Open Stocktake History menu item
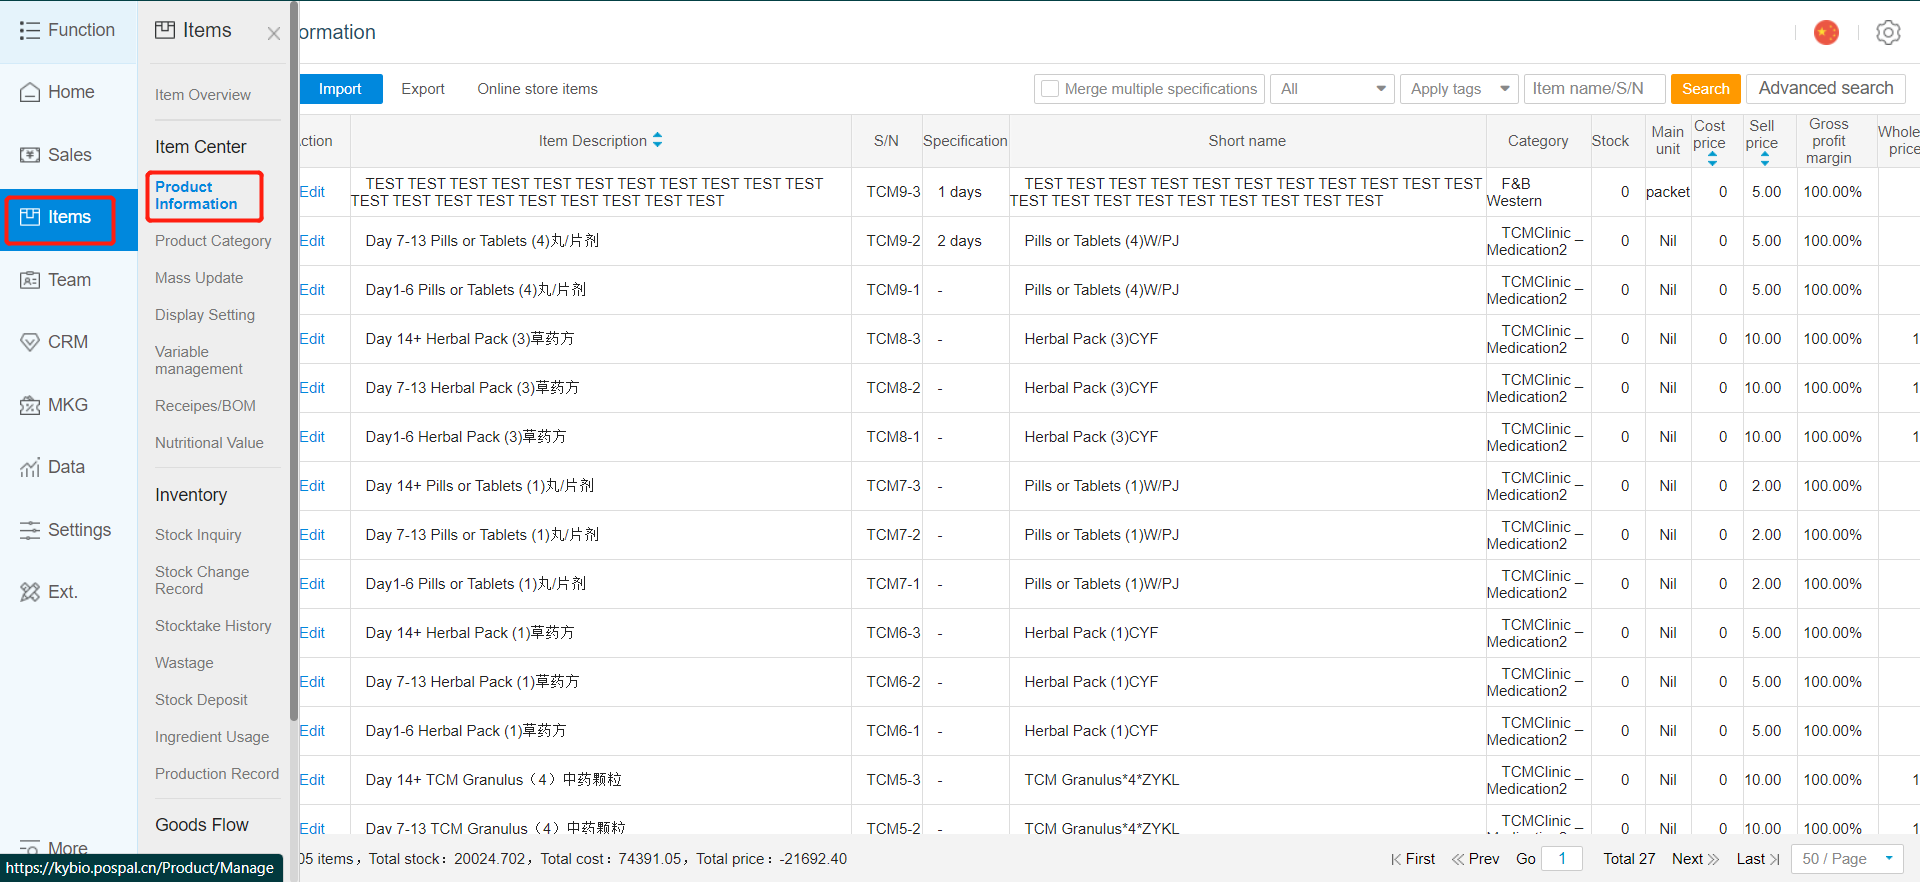The height and width of the screenshot is (882, 1920). tap(213, 626)
